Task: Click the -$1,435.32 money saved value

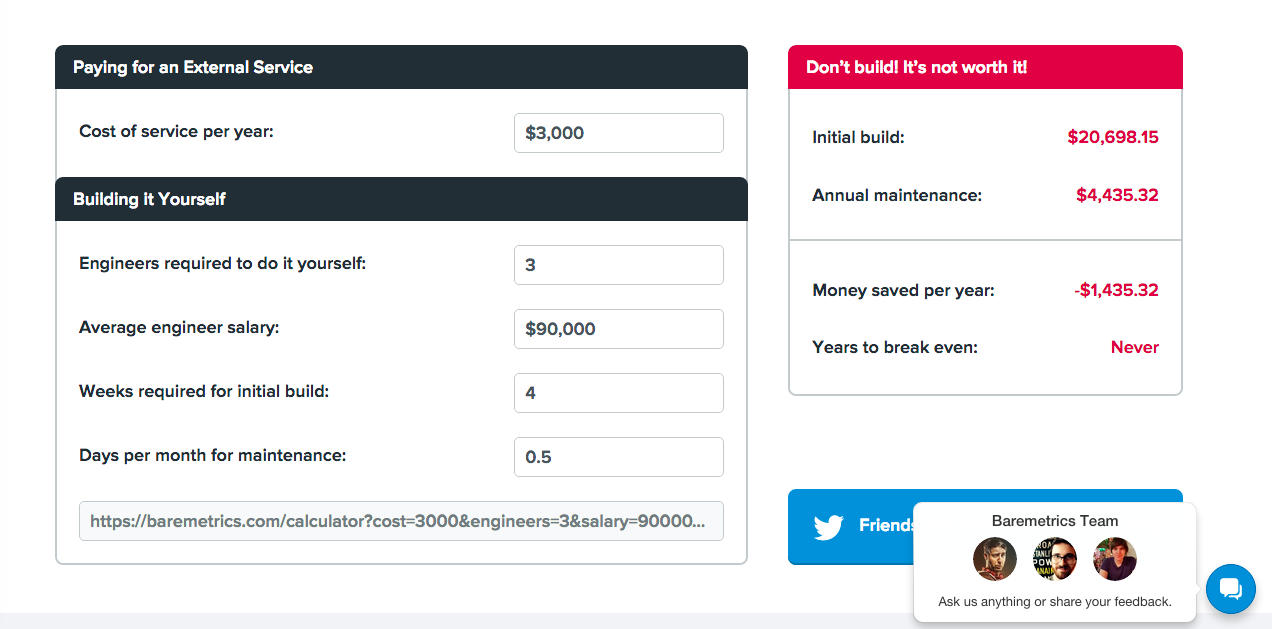Action: pyautogui.click(x=1116, y=291)
